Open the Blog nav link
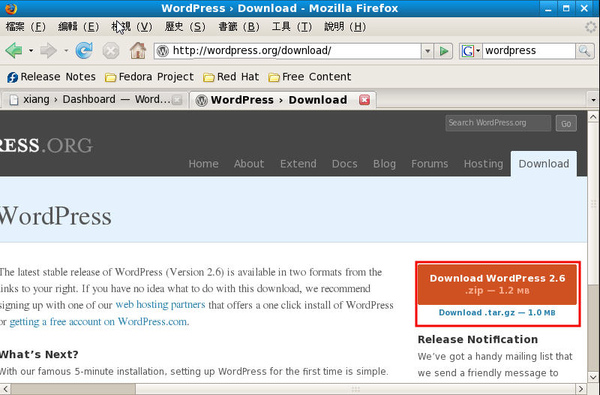Image resolution: width=600 pixels, height=395 pixels. (x=385, y=164)
